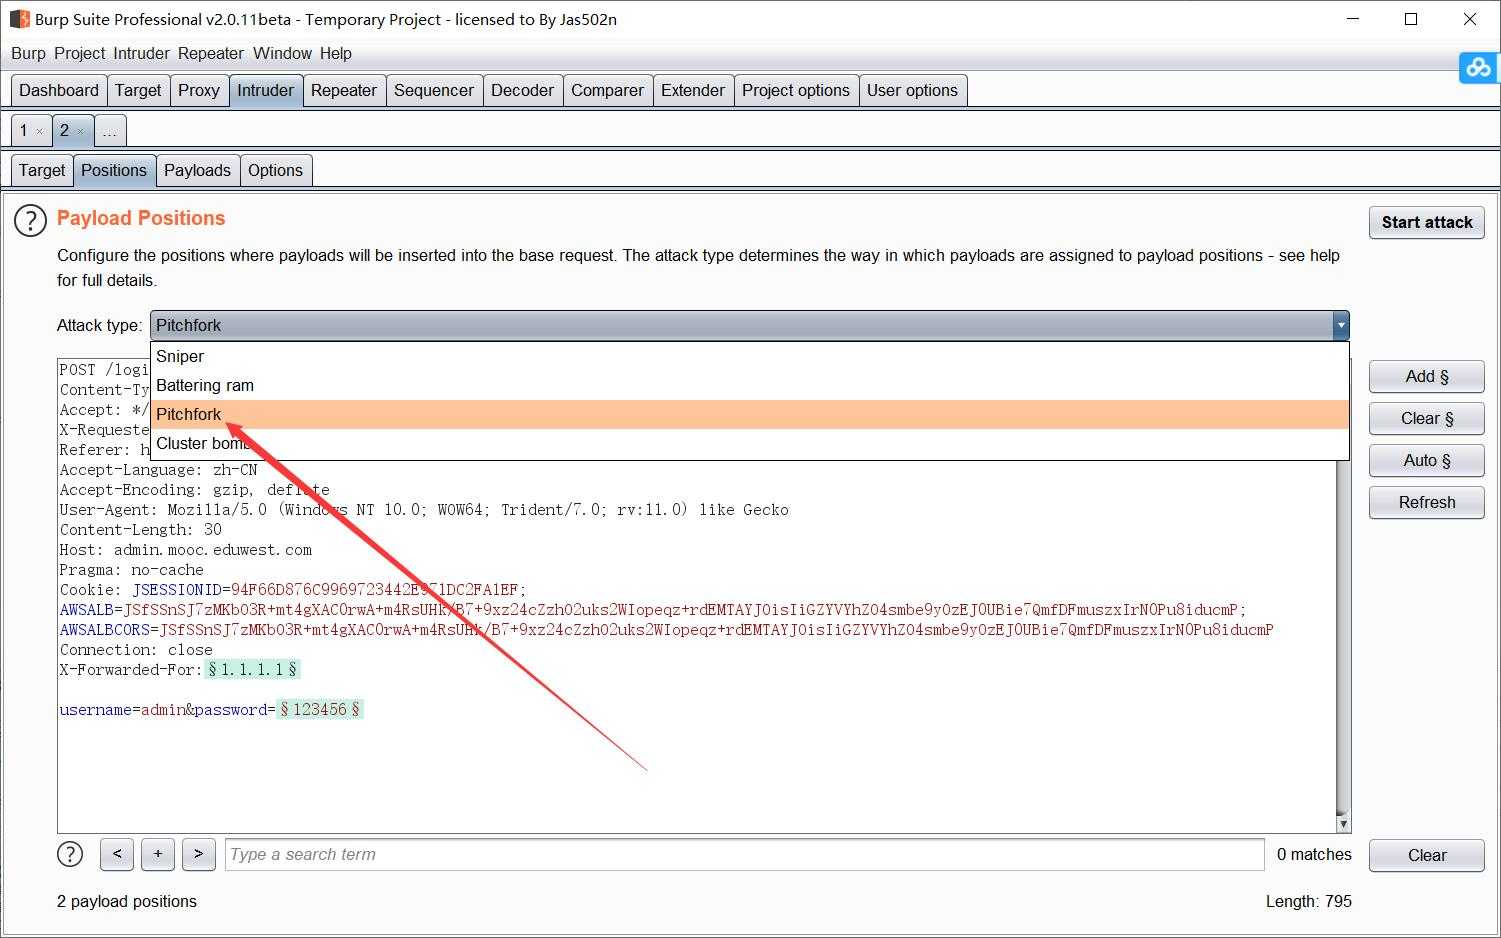Switch to the top-level Target tab
The width and height of the screenshot is (1501, 938).
(x=138, y=90)
